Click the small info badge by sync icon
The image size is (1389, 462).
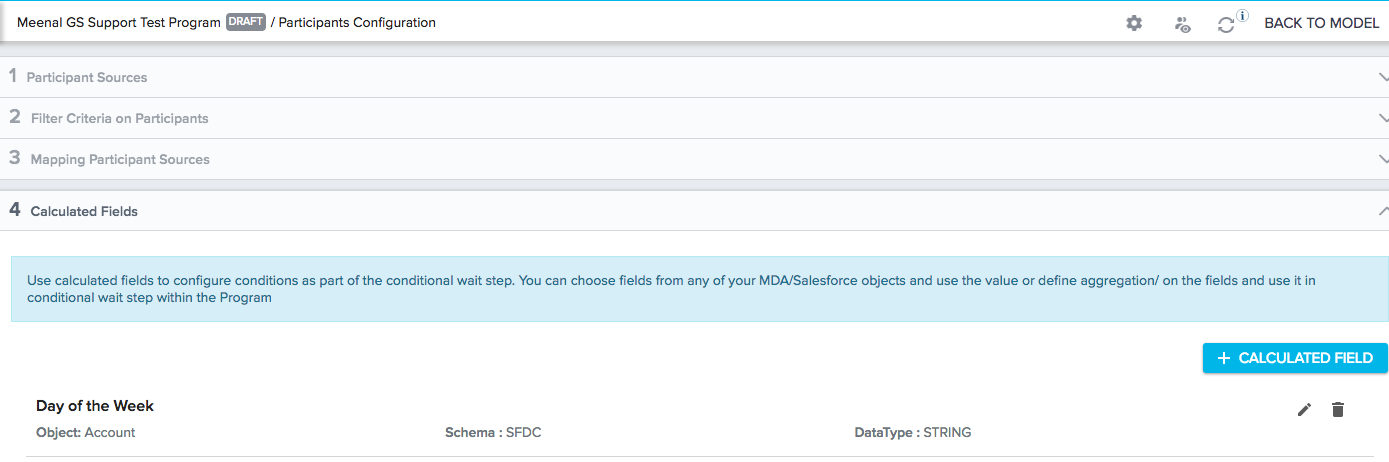pyautogui.click(x=1242, y=15)
